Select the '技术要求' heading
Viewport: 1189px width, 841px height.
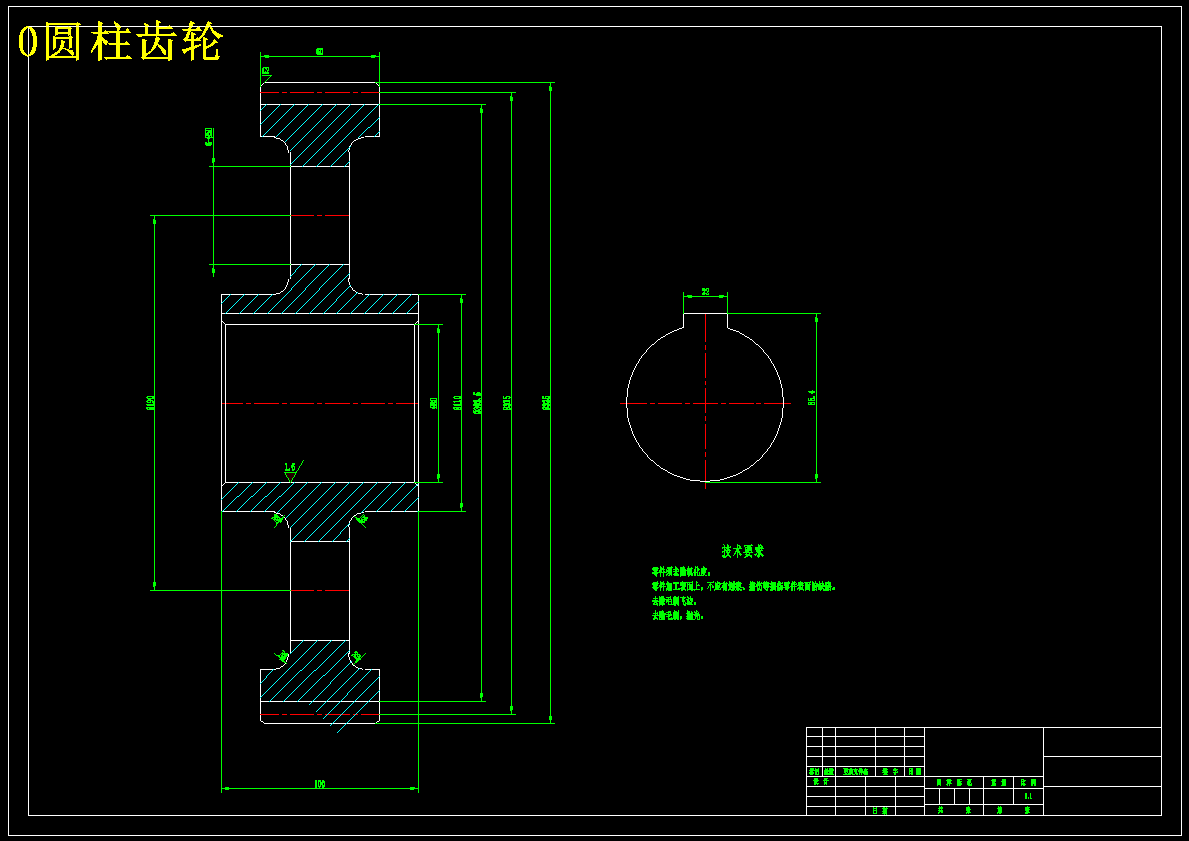click(742, 551)
